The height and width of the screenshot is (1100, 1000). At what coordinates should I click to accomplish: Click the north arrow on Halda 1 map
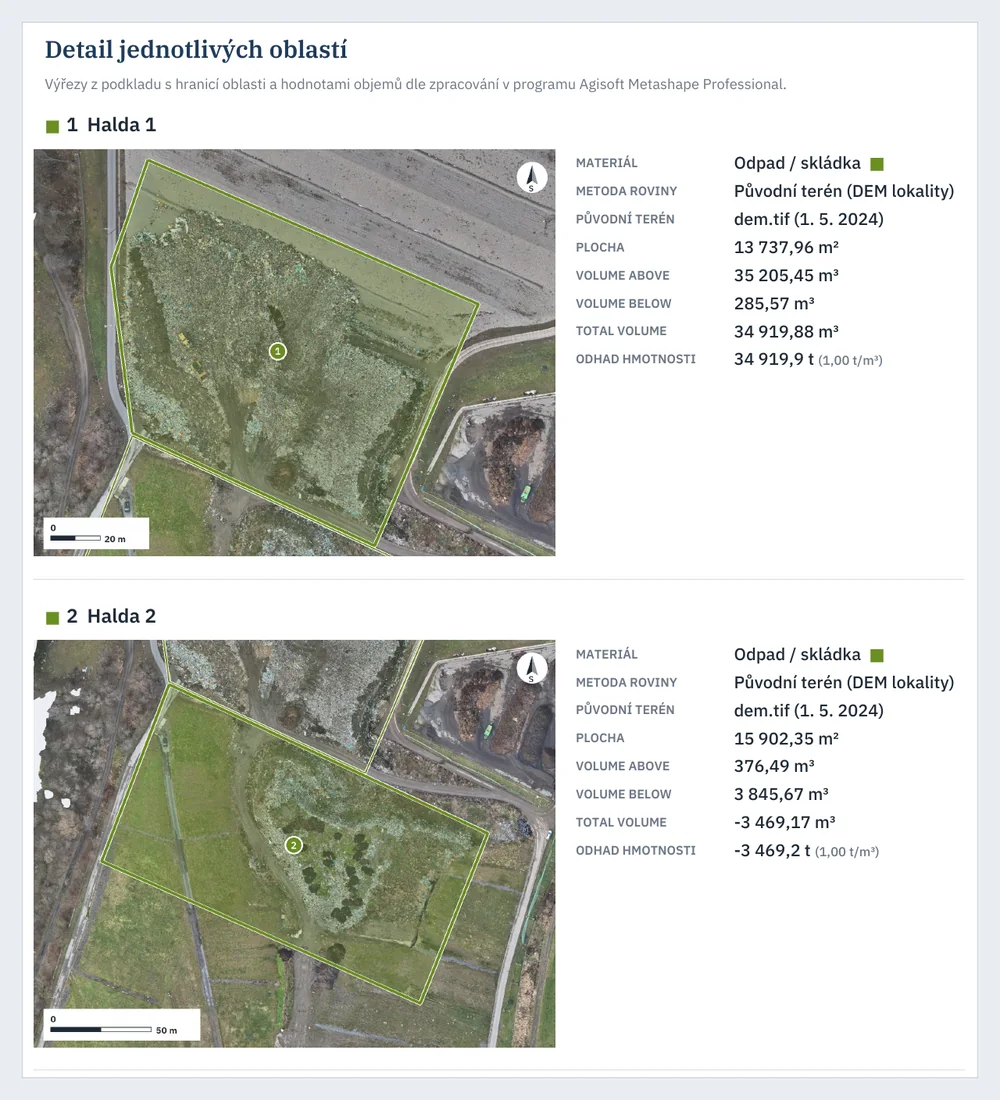(x=532, y=177)
